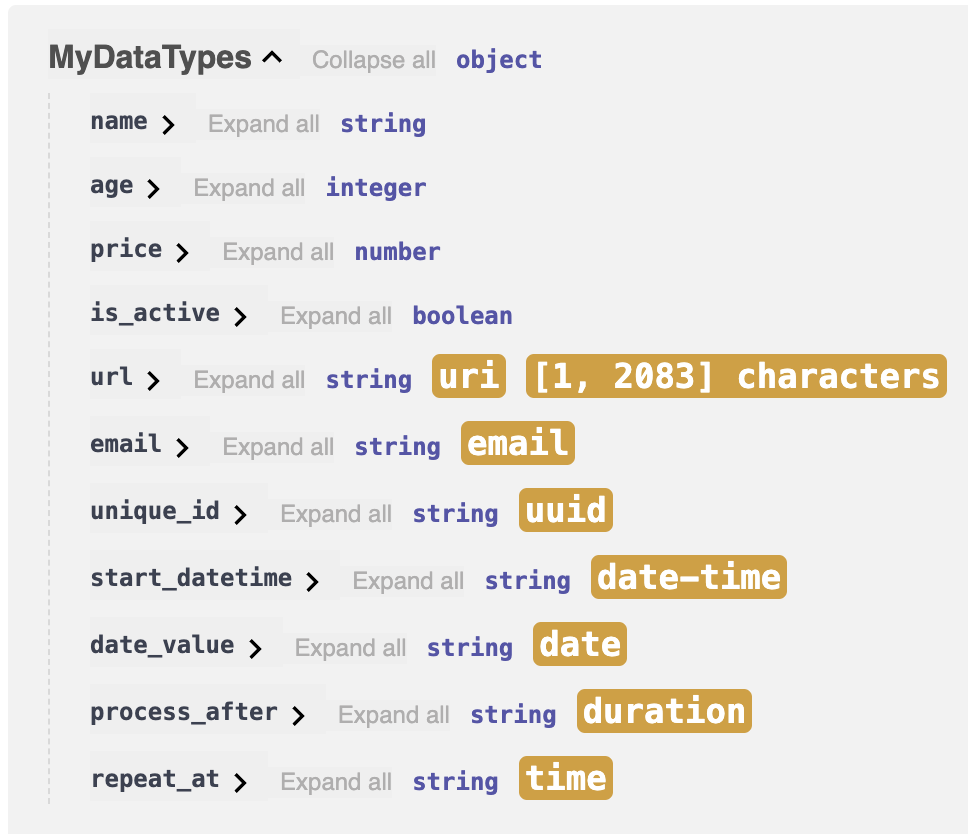Expand the age property chevron

coord(153,189)
